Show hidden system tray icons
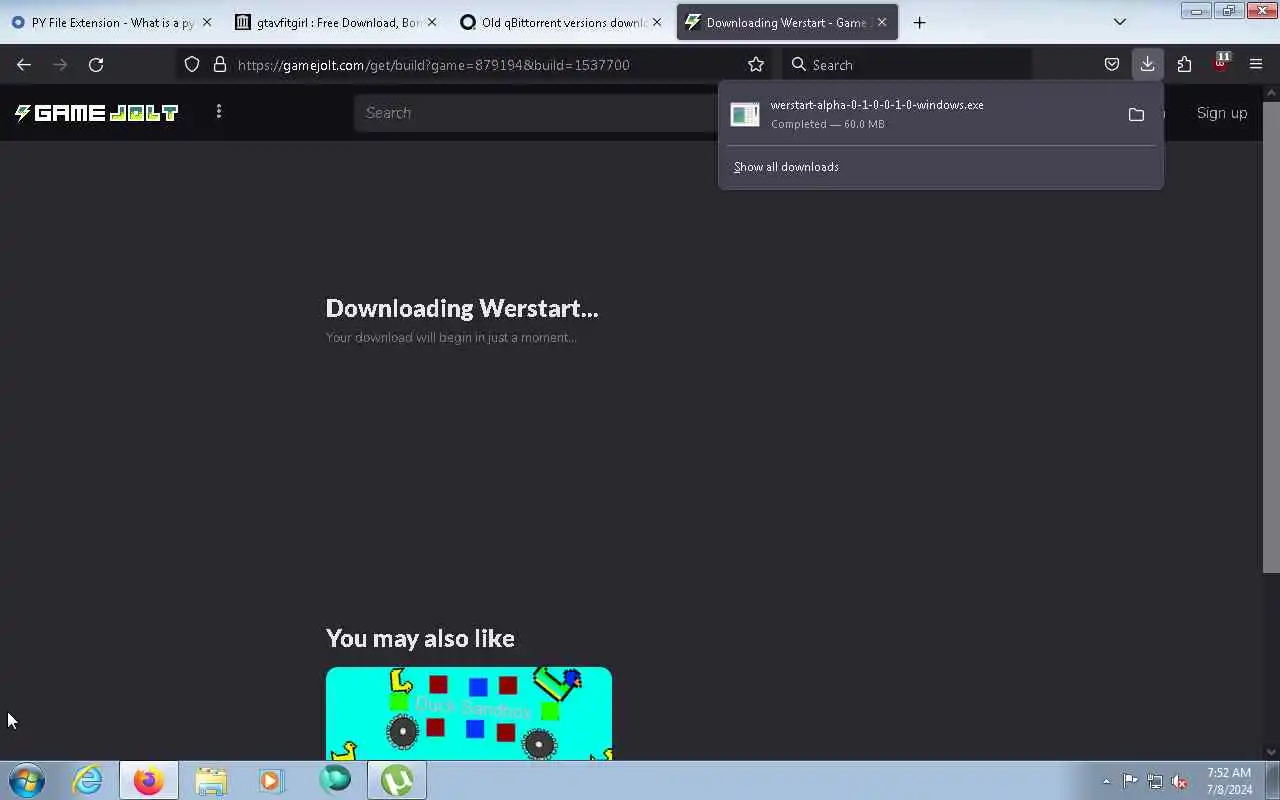Viewport: 1280px width, 800px height. (x=1106, y=781)
